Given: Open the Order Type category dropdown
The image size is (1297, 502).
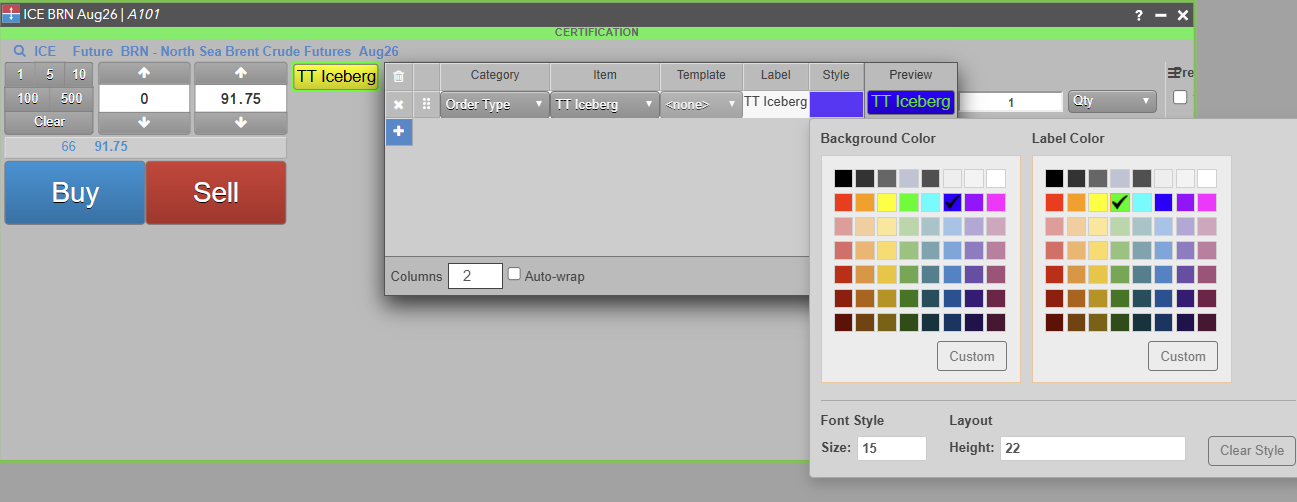Looking at the screenshot, I should (495, 104).
